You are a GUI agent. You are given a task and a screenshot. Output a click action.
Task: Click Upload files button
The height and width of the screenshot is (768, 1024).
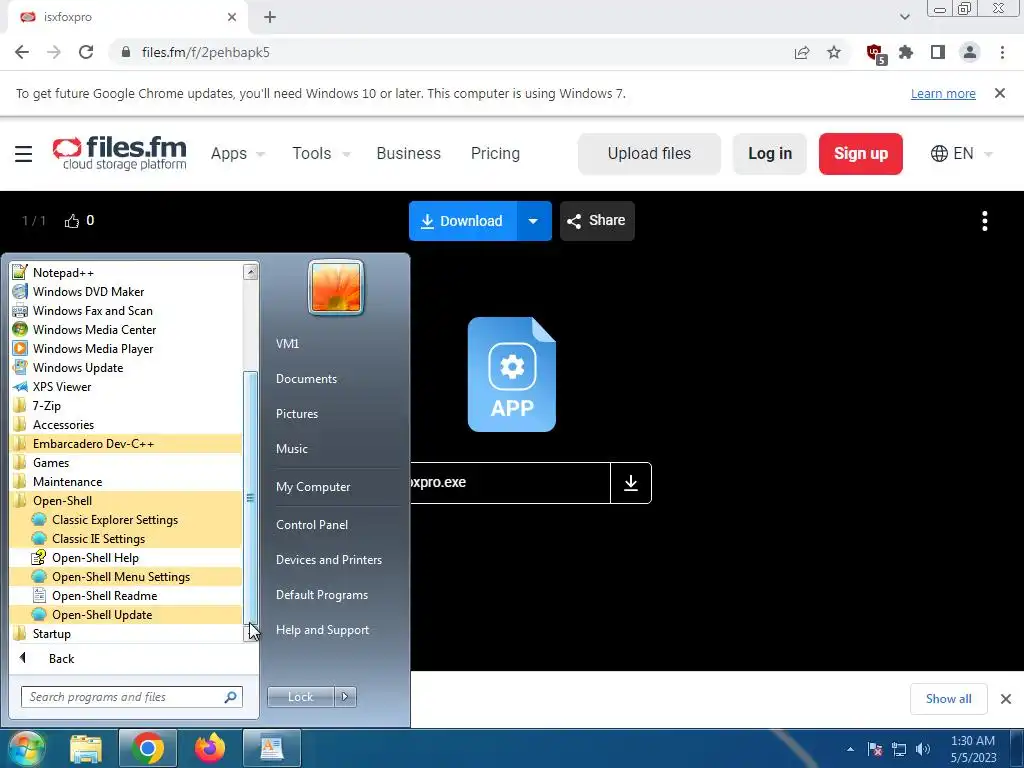(x=649, y=153)
